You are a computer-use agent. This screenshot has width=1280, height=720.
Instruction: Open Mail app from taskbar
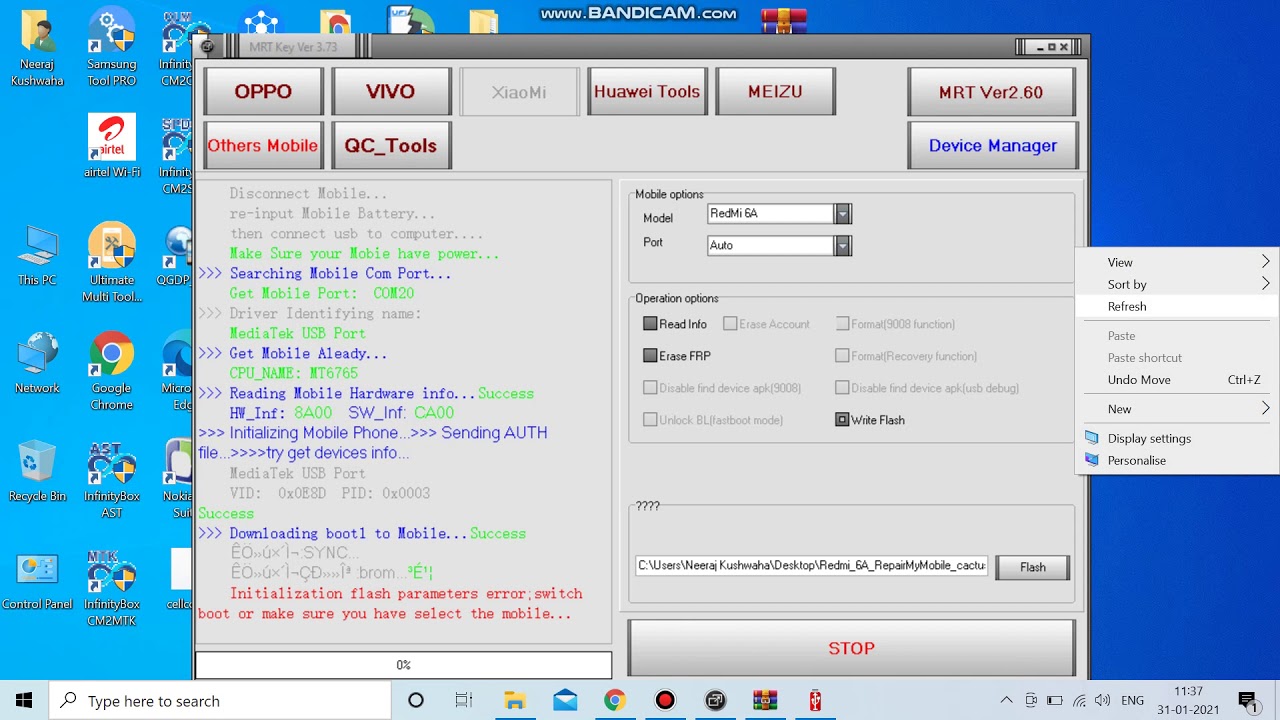click(x=564, y=700)
